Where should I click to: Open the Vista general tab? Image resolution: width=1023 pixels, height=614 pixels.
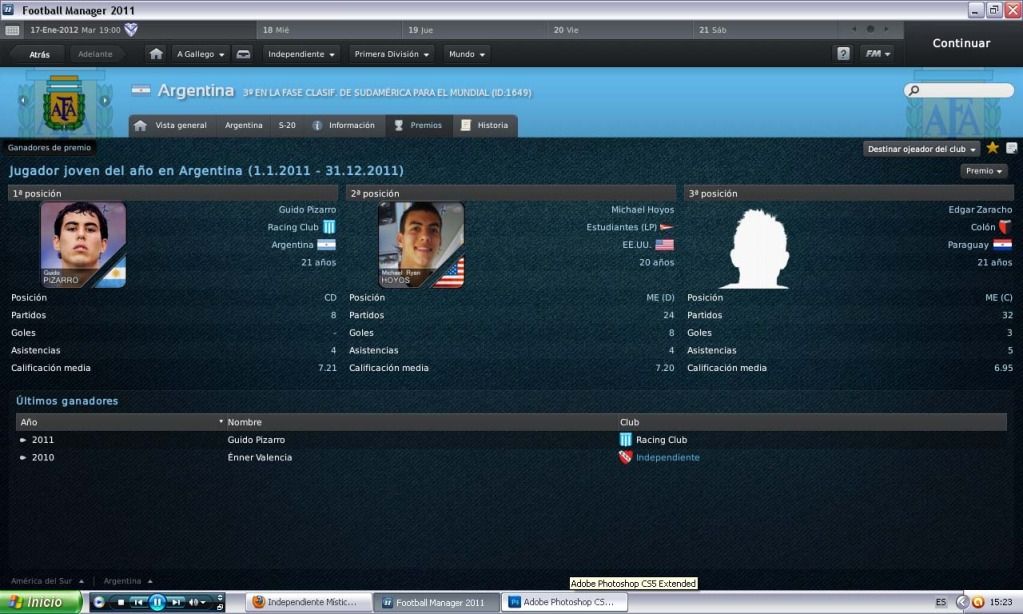point(171,125)
